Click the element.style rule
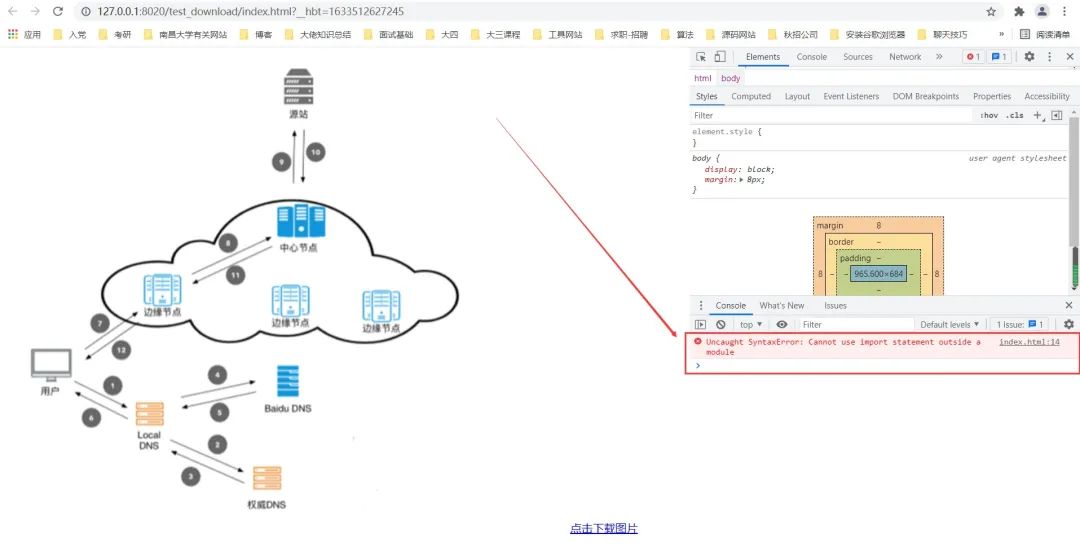The image size is (1080, 547). [727, 132]
